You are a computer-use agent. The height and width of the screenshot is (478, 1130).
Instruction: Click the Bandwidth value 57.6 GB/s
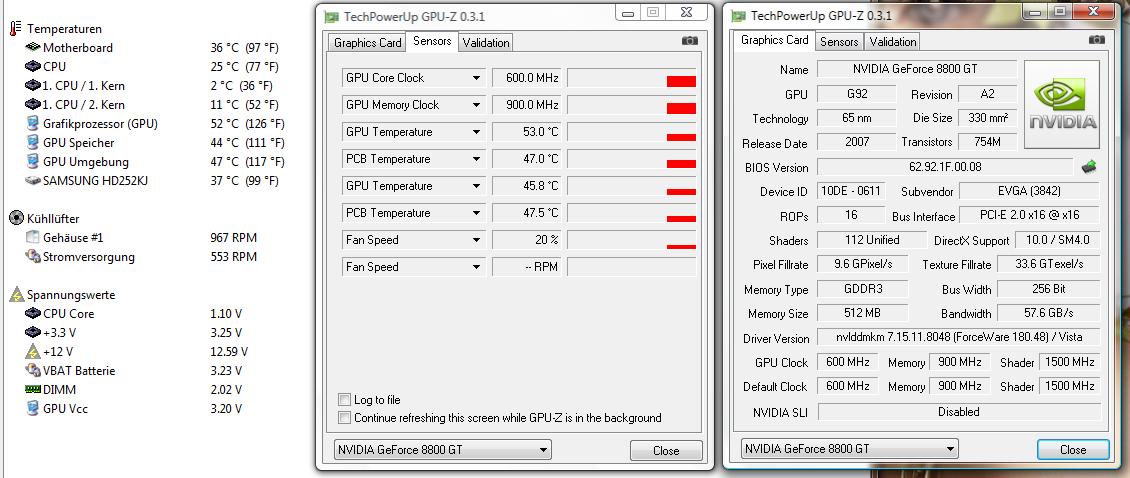pos(1049,313)
